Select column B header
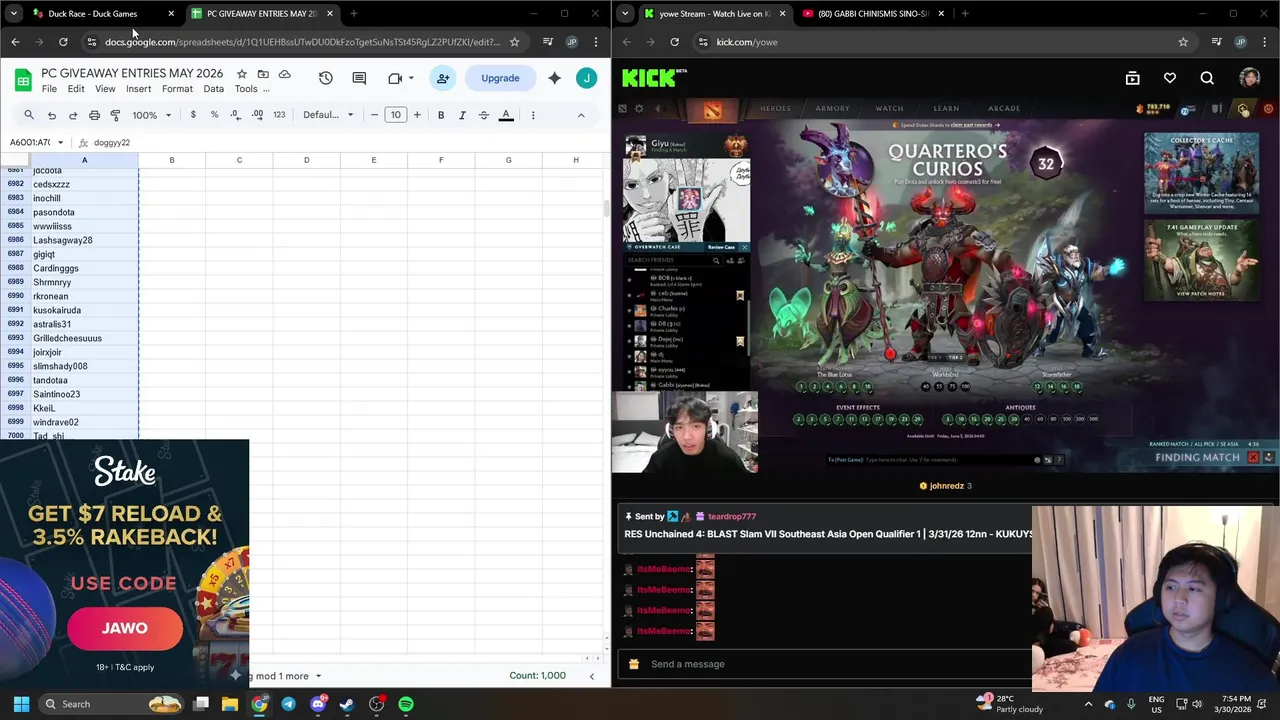The image size is (1280, 720). point(172,160)
